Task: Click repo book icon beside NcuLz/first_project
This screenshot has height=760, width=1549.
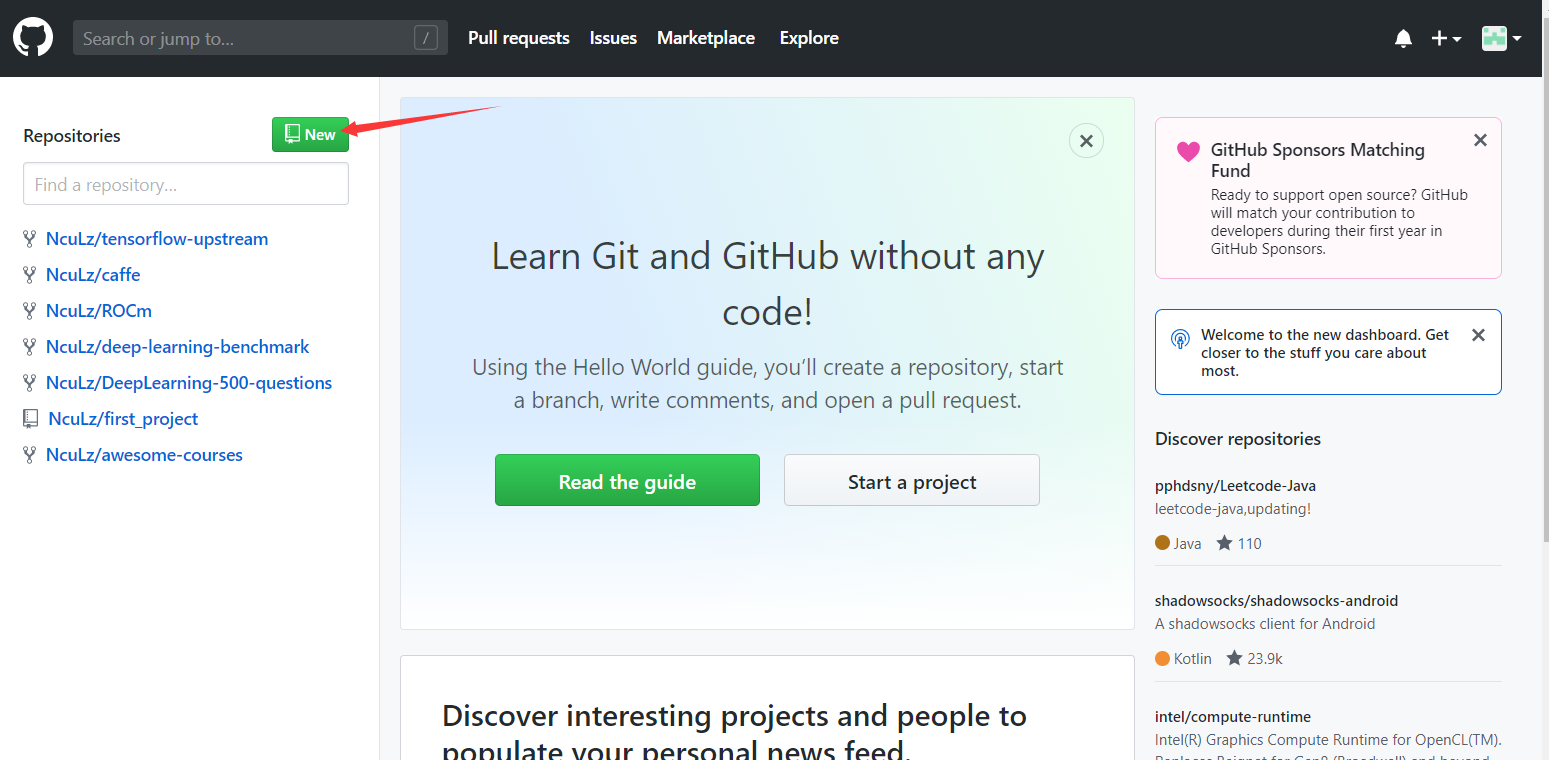Action: 31,419
